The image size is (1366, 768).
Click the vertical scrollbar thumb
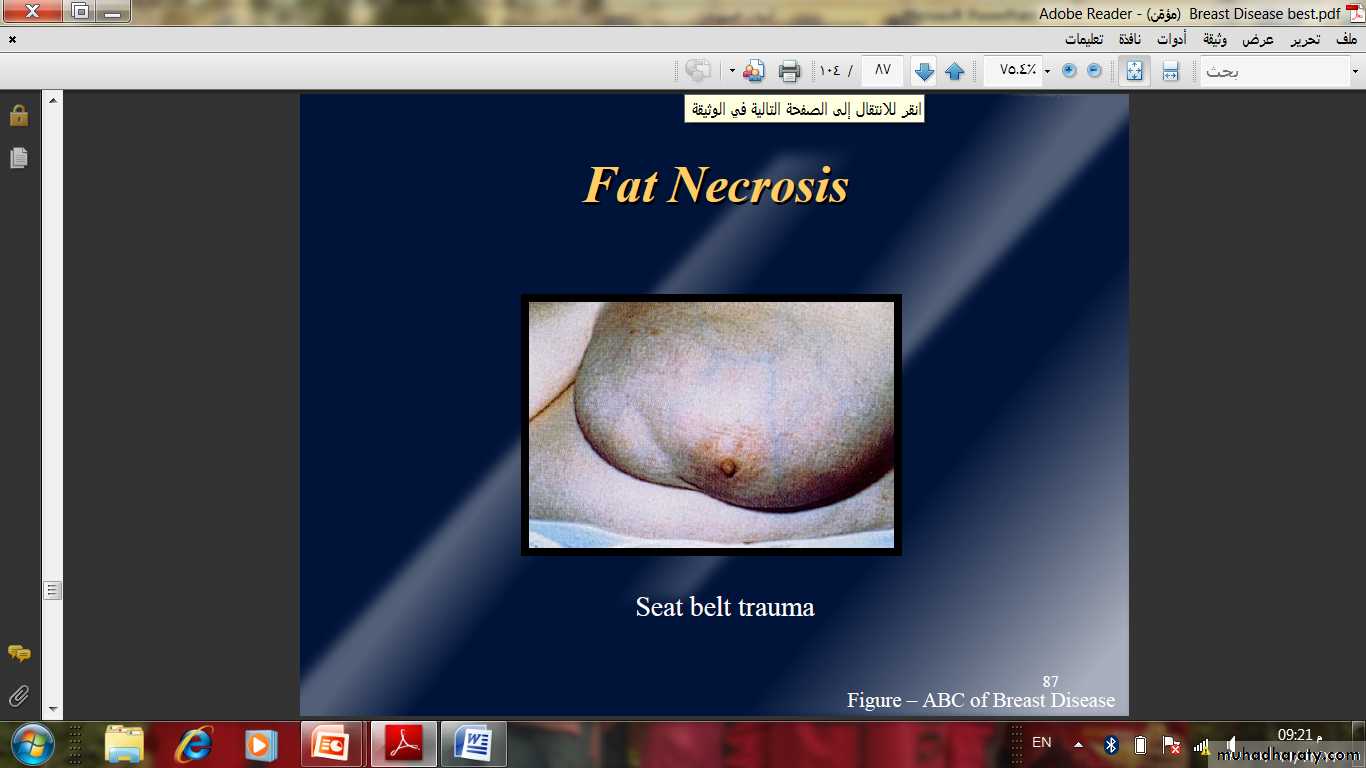tap(53, 590)
